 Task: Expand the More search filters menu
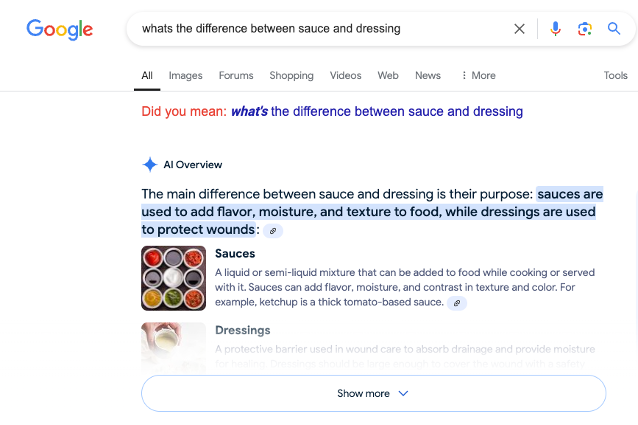point(478,75)
